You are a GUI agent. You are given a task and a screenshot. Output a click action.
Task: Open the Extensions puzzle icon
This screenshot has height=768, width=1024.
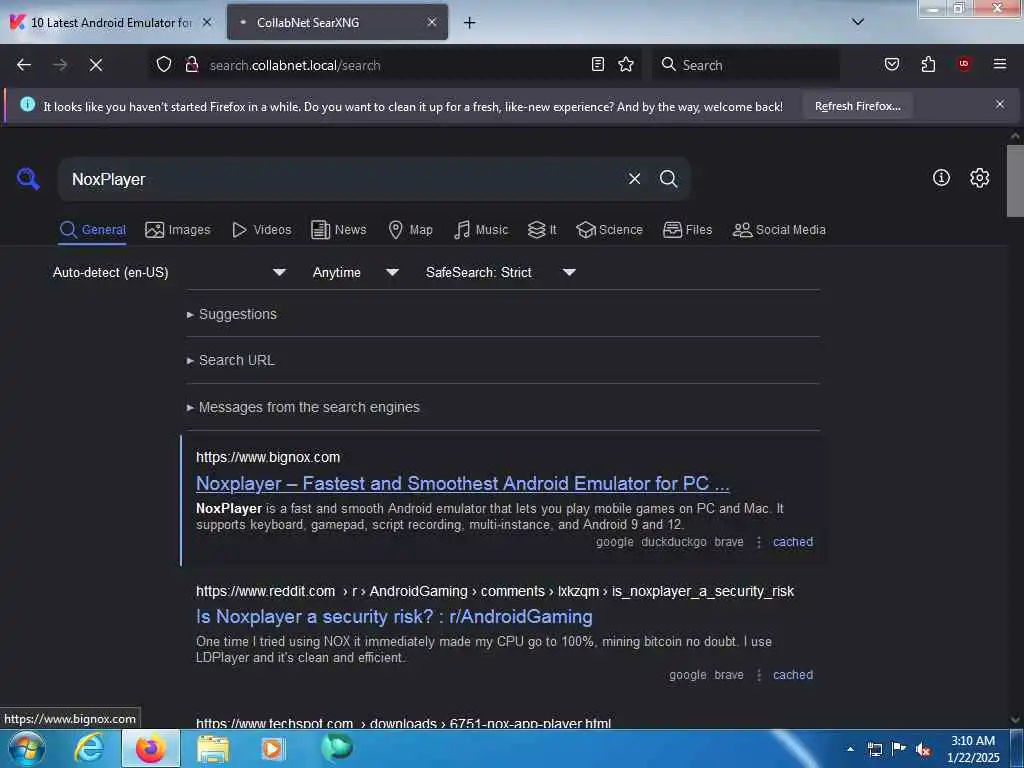point(928,64)
